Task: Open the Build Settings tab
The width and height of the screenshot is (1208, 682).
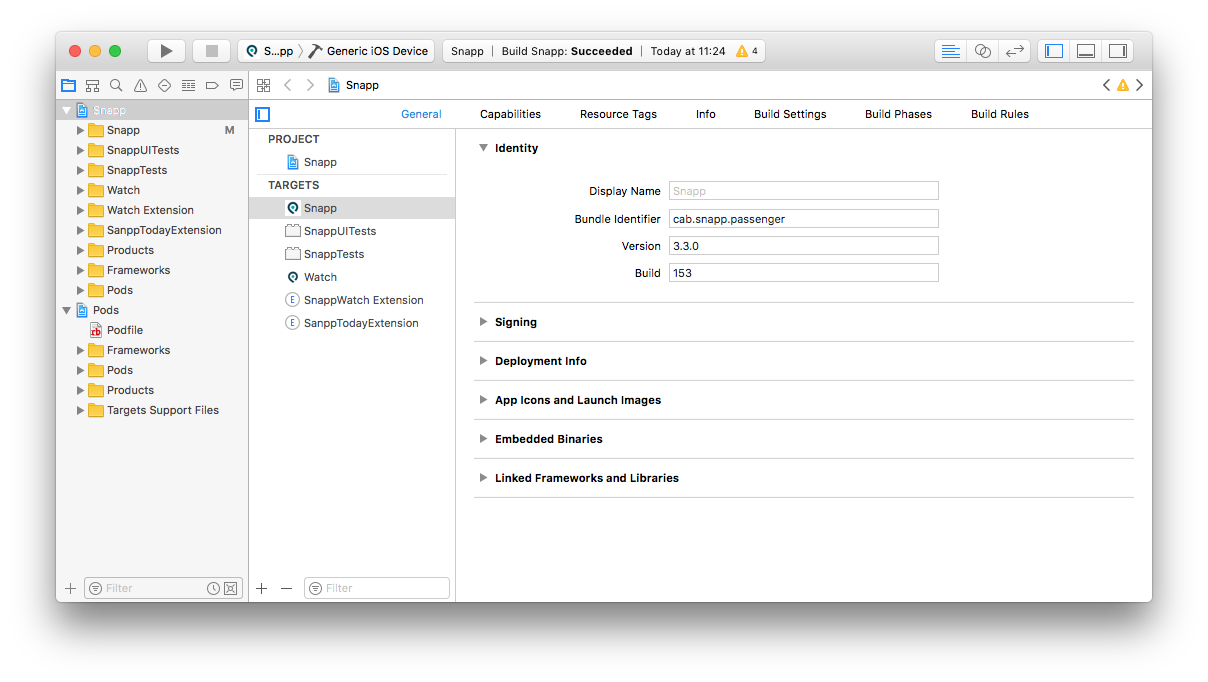Action: 790,114
